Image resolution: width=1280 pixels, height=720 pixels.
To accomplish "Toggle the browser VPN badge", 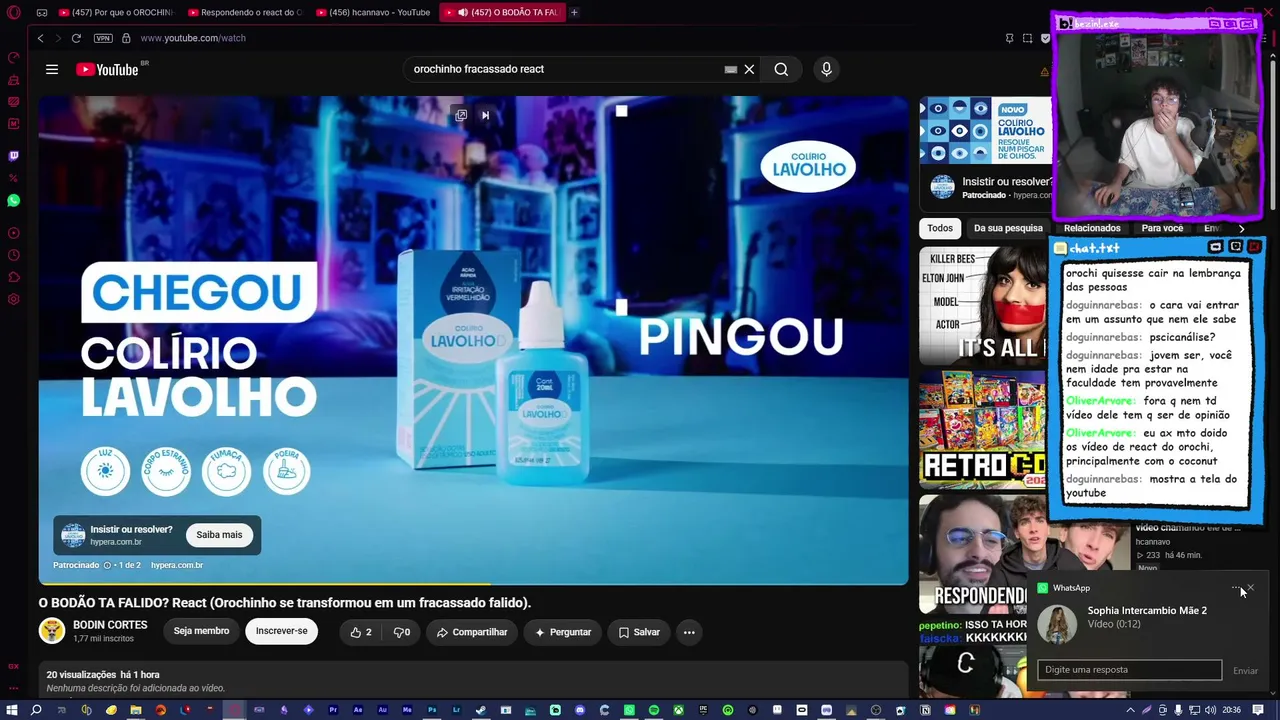I will 103,38.
